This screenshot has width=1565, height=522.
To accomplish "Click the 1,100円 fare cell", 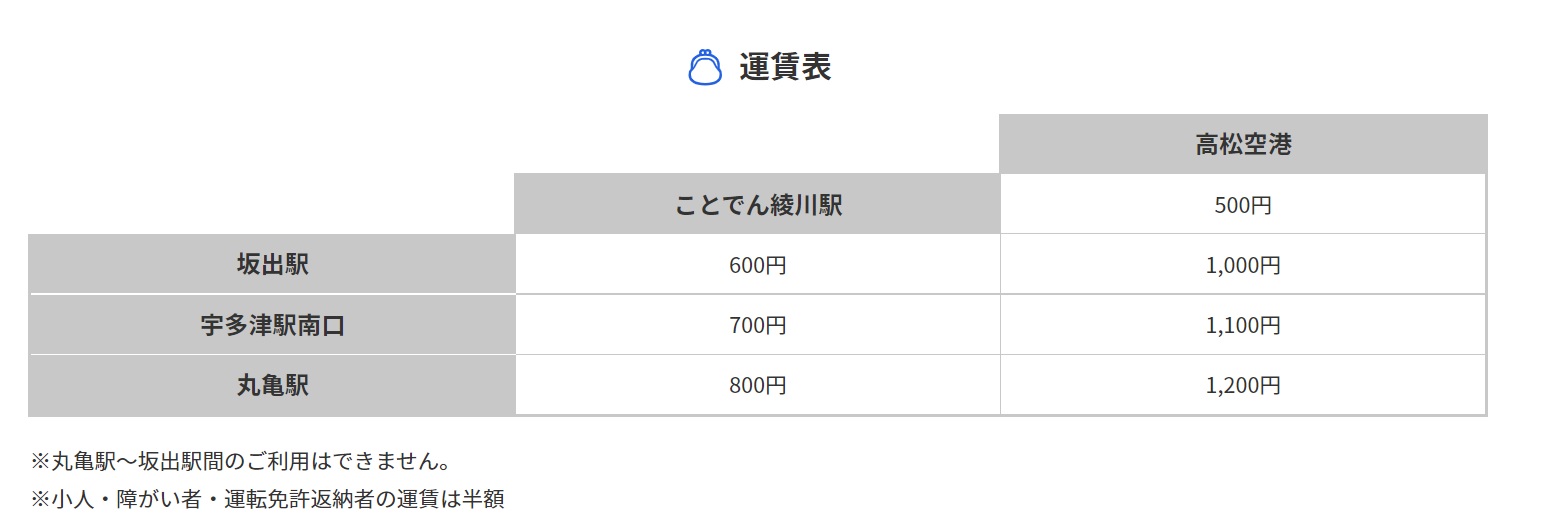I will pyautogui.click(x=1243, y=325).
